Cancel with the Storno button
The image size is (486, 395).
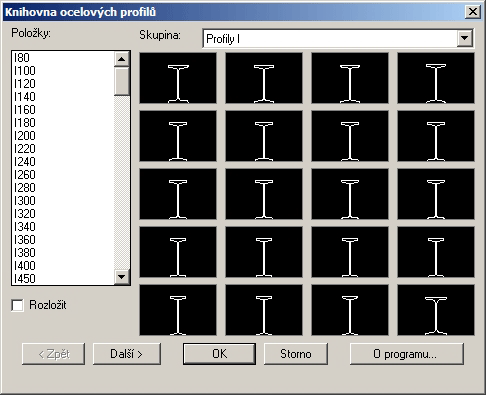pos(296,354)
